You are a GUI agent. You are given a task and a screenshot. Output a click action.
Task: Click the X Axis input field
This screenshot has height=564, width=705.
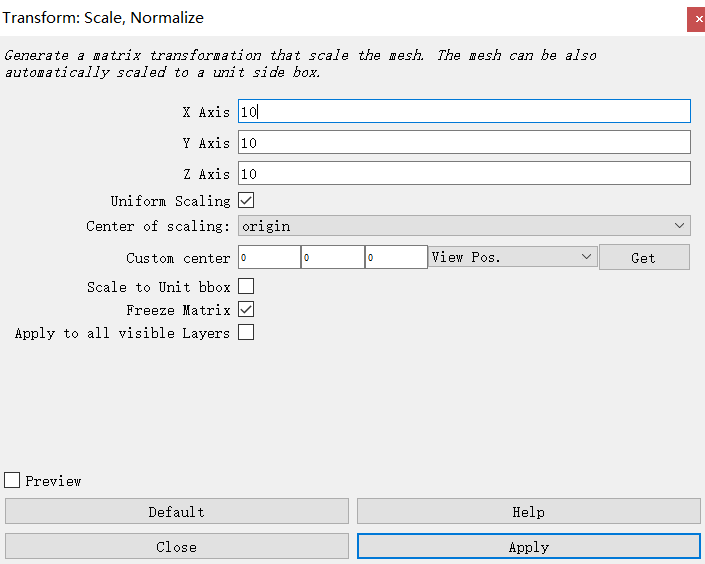464,112
